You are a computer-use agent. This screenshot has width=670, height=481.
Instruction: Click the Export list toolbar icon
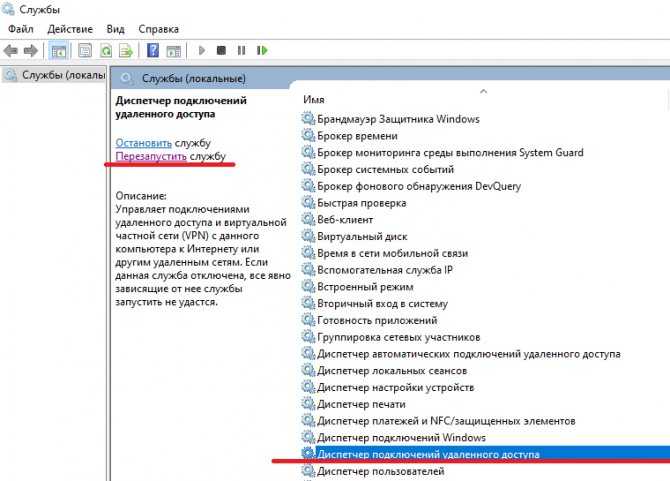(126, 51)
